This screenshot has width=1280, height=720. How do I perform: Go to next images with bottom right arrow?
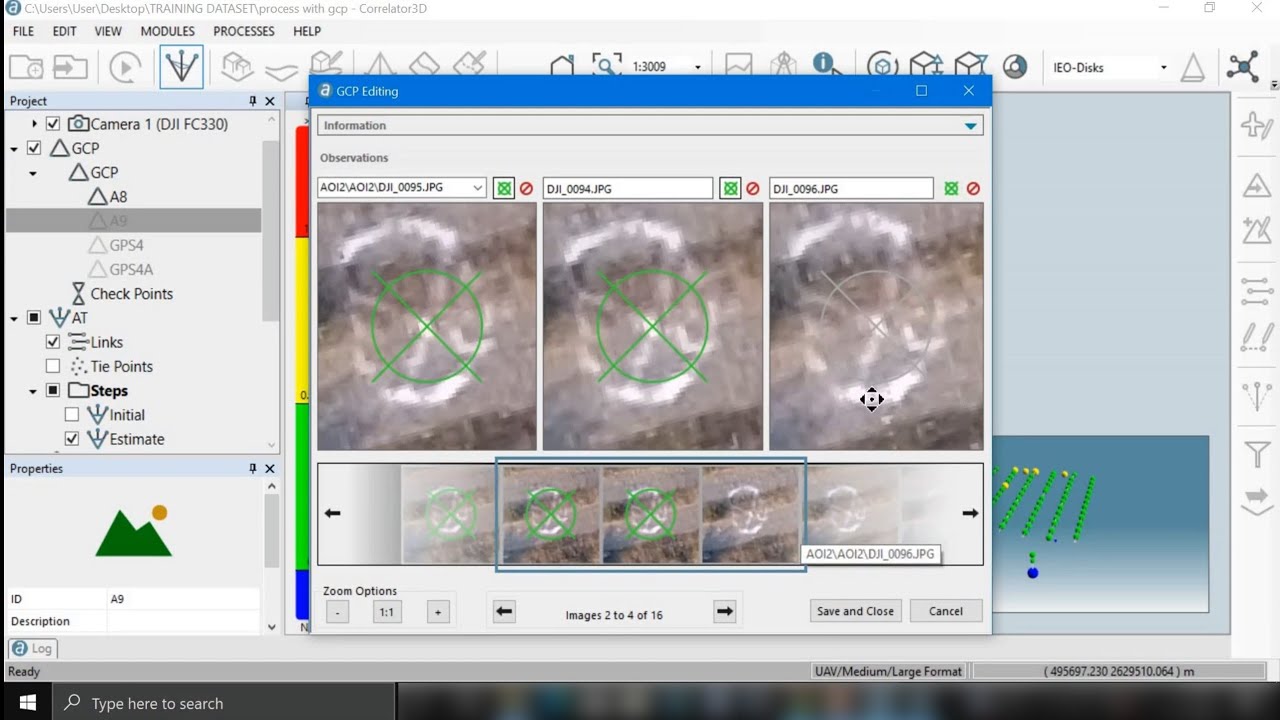tap(725, 611)
